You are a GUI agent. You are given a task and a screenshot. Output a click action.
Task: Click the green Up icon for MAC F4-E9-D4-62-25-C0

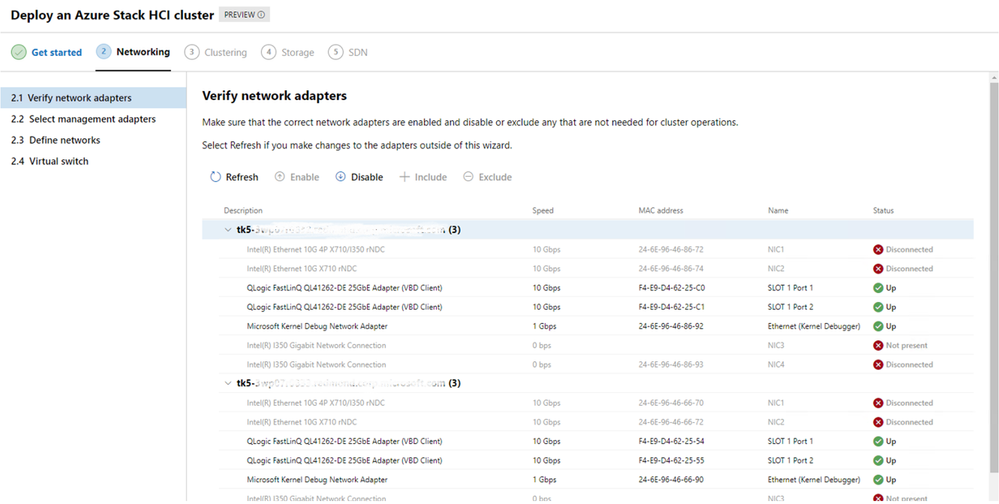(878, 287)
